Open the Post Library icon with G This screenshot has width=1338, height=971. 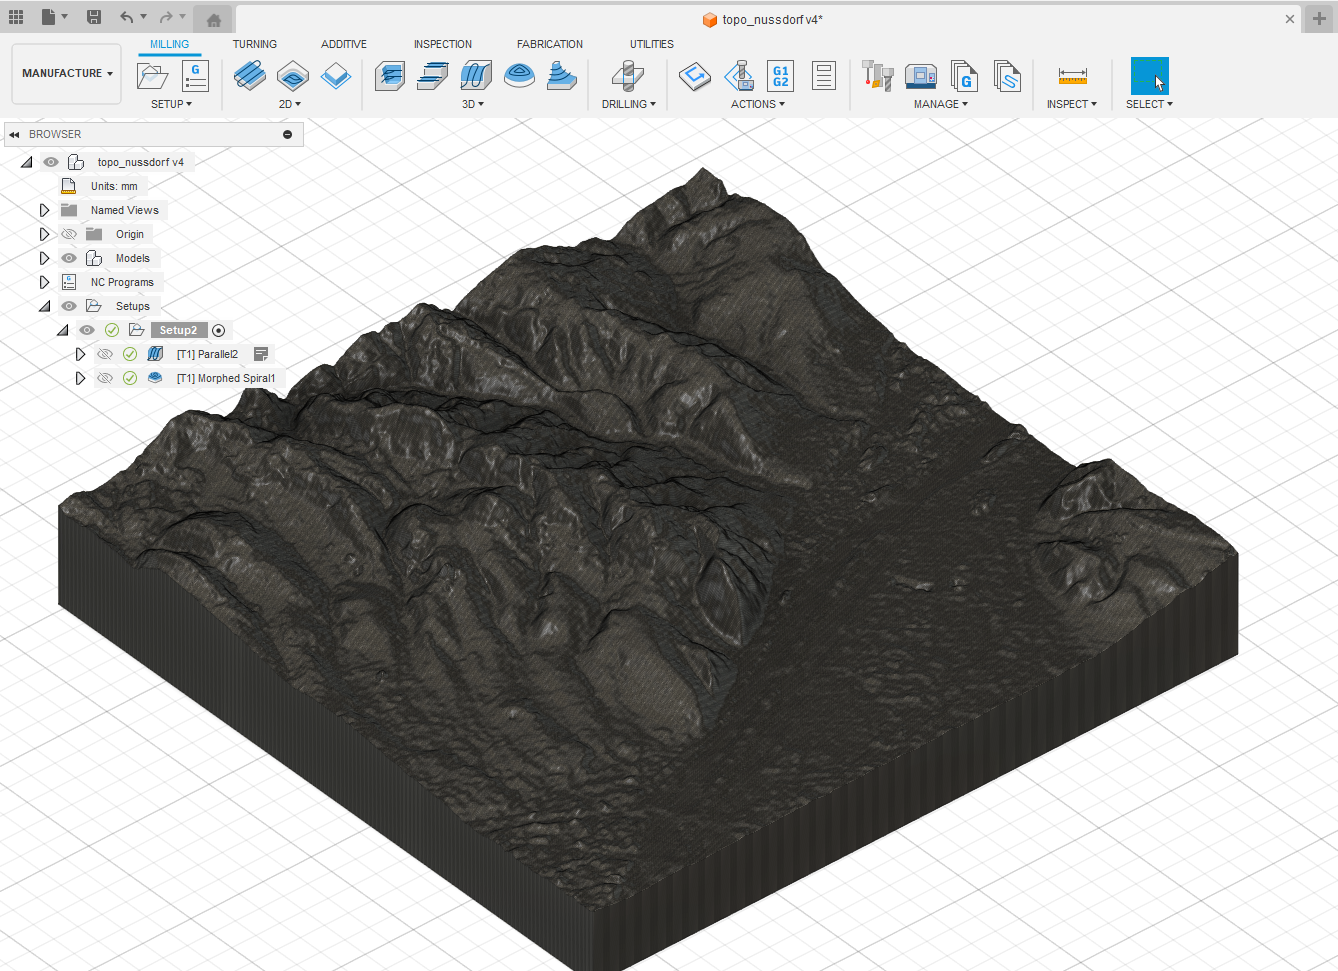tap(964, 76)
